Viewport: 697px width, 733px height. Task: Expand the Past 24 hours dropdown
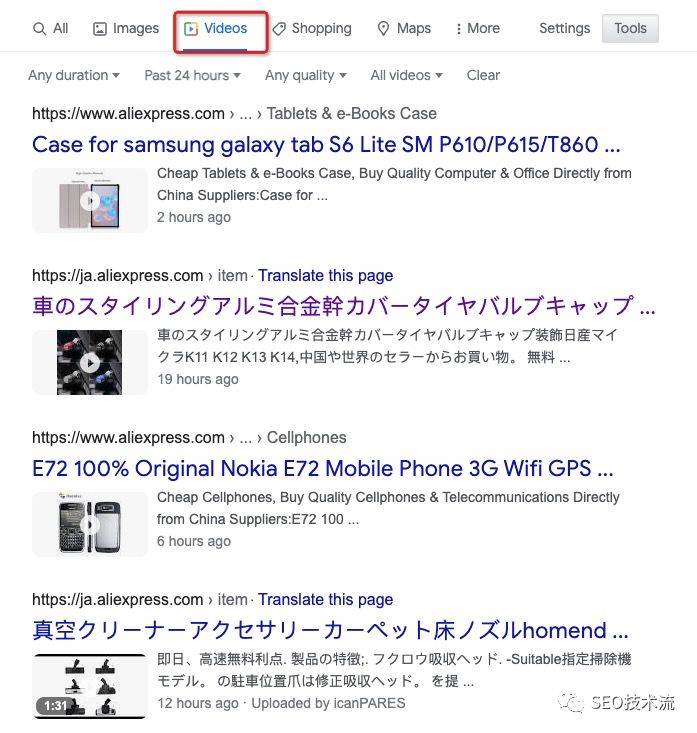click(x=192, y=75)
